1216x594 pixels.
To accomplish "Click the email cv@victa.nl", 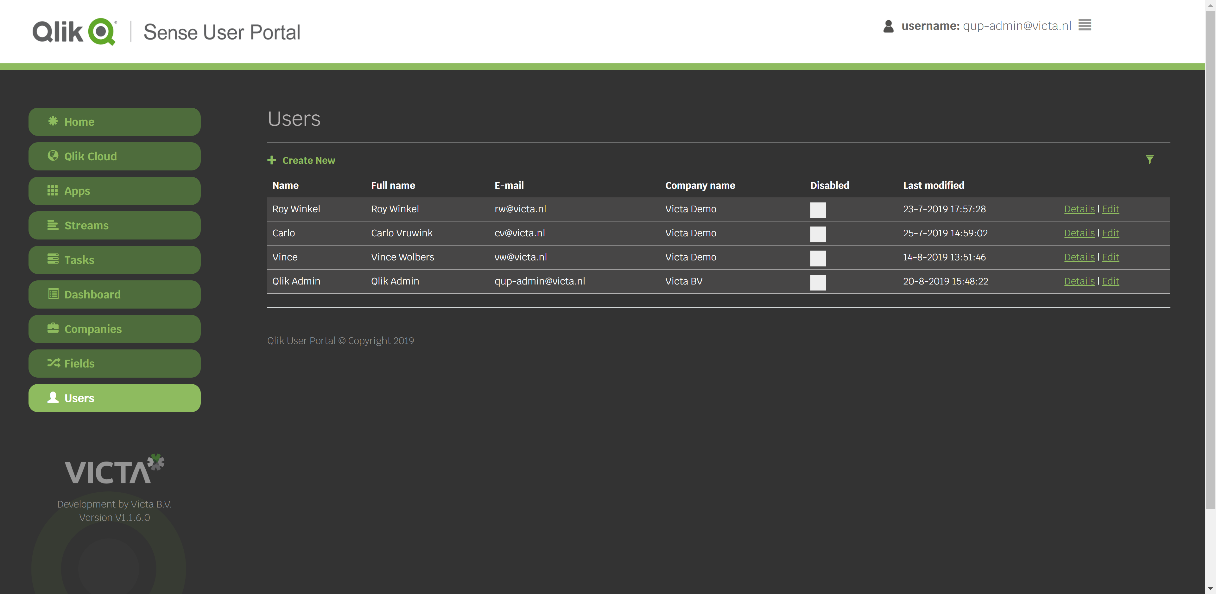I will pyautogui.click(x=520, y=233).
